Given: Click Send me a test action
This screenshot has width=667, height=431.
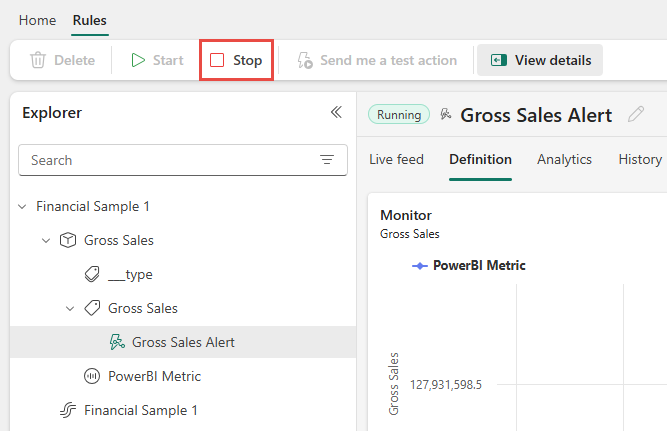Looking at the screenshot, I should [x=377, y=60].
